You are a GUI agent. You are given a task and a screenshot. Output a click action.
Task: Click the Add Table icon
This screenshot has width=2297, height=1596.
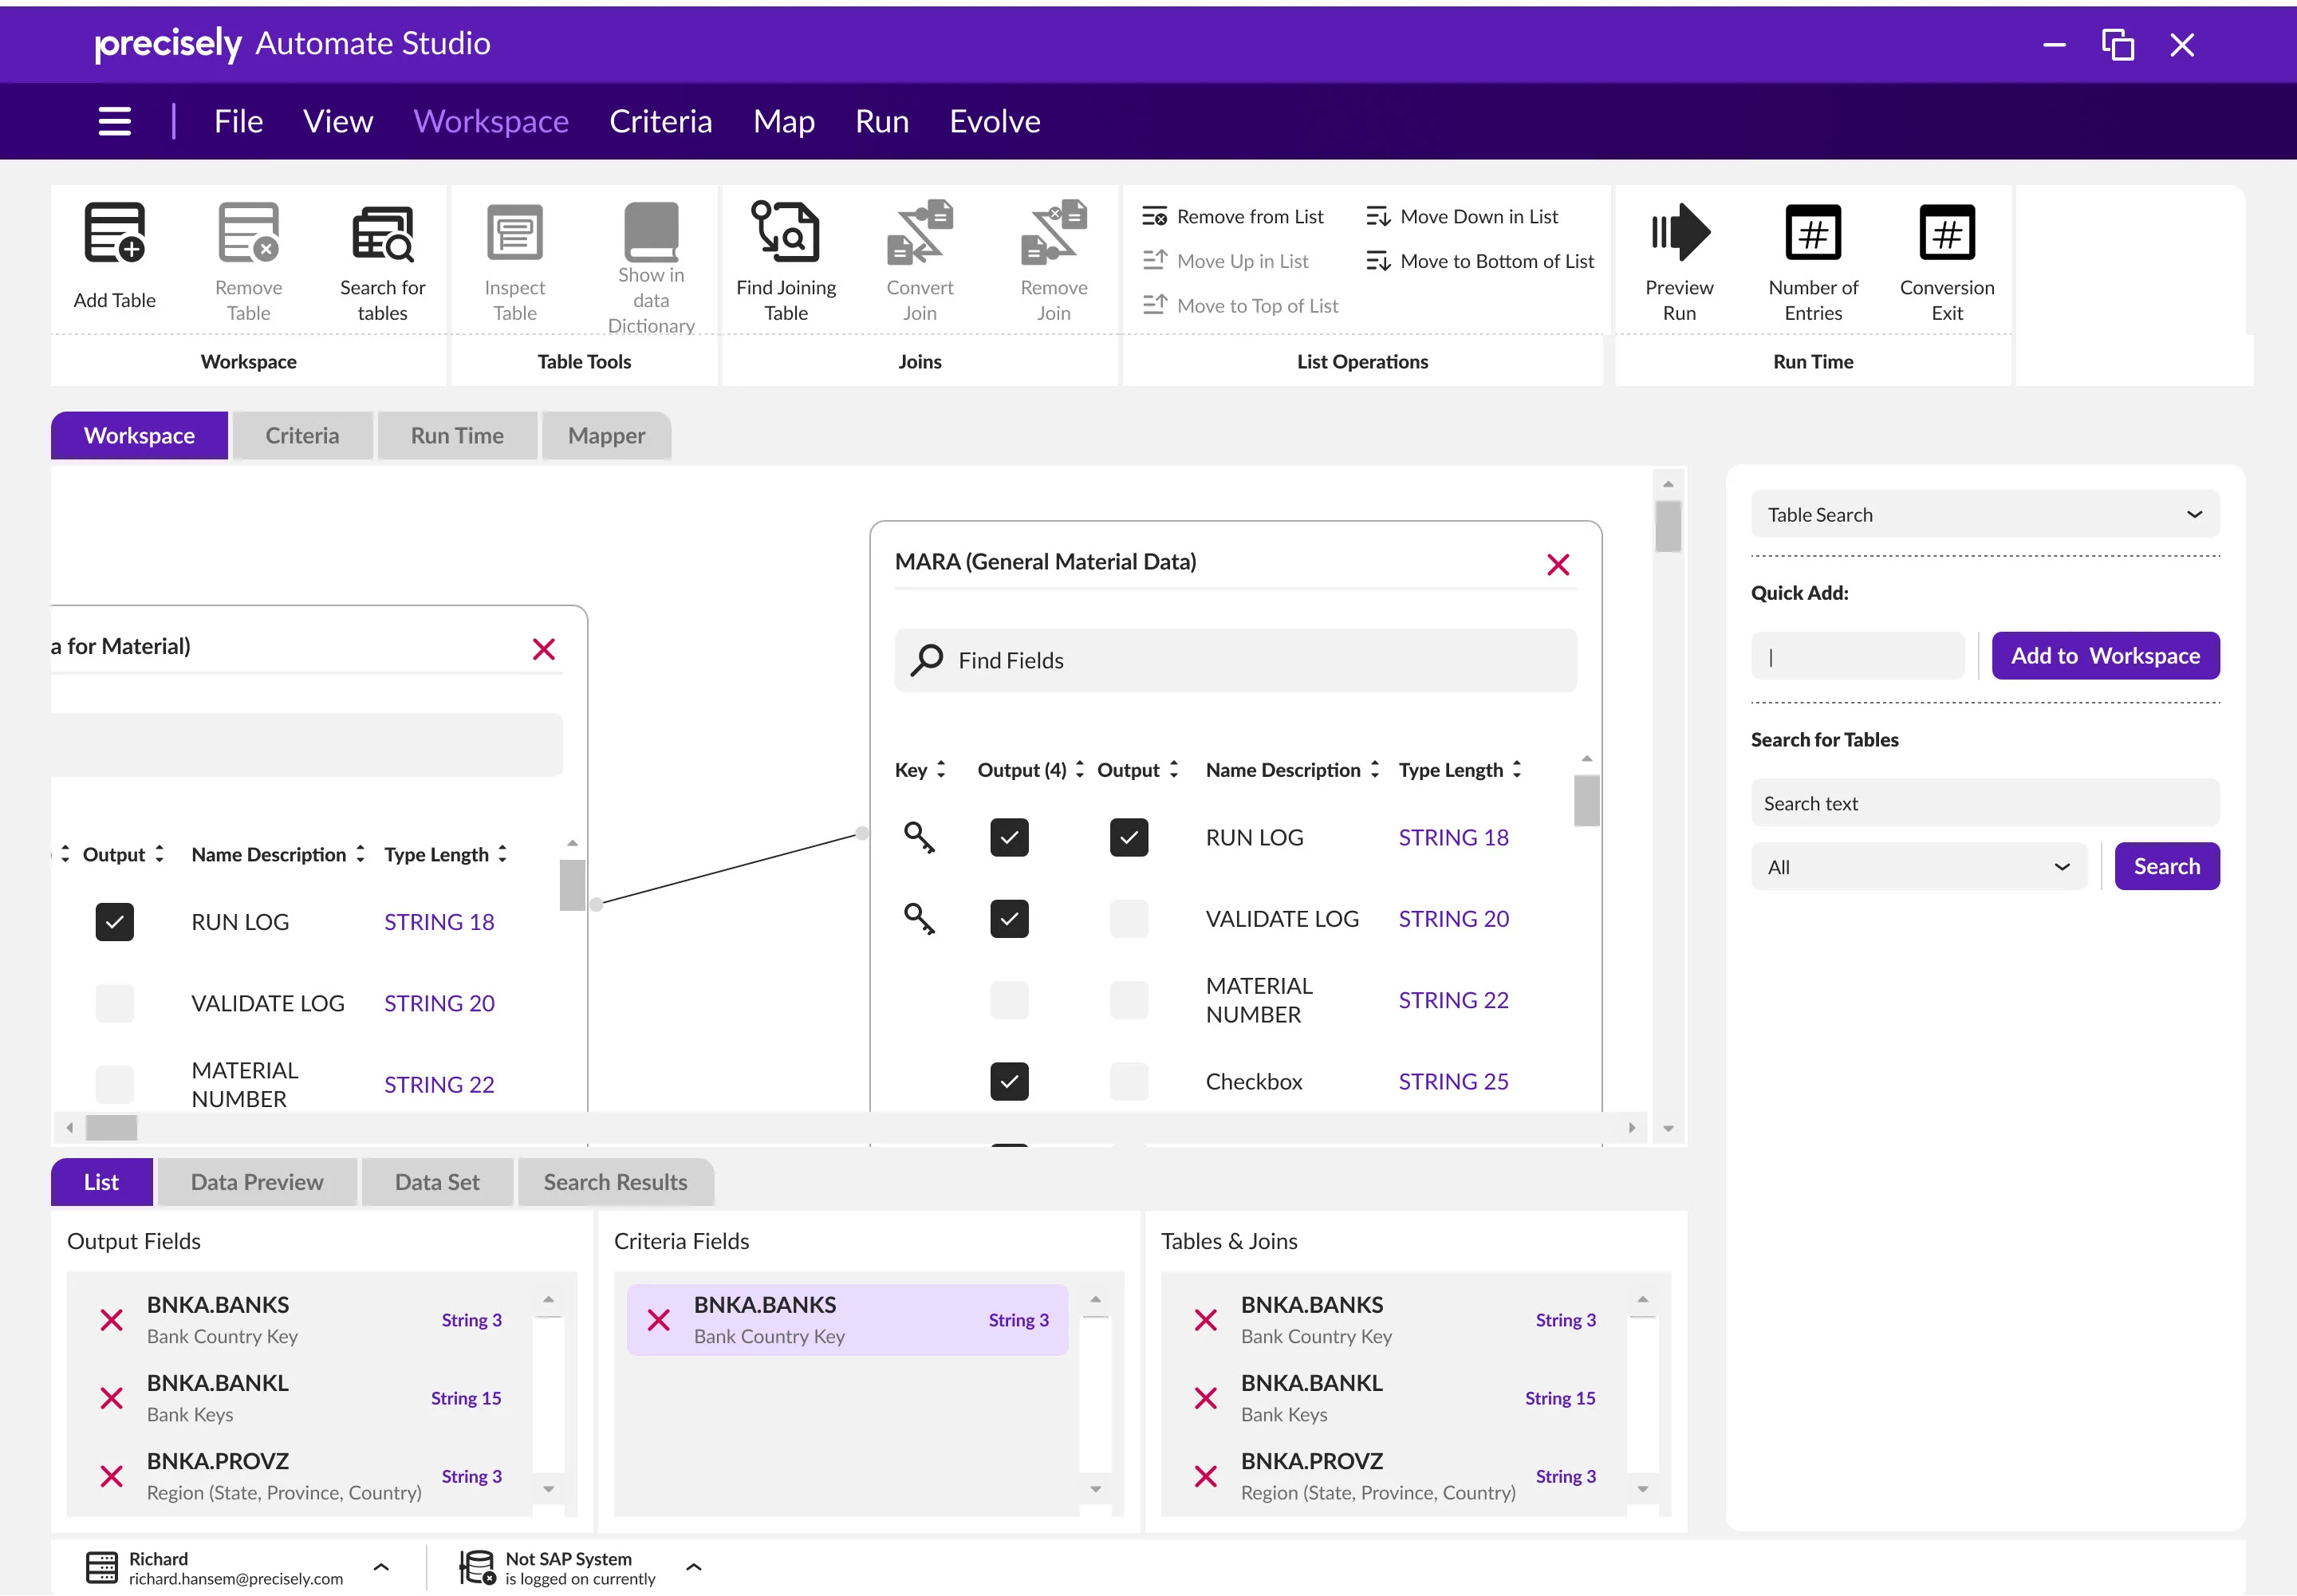[114, 232]
